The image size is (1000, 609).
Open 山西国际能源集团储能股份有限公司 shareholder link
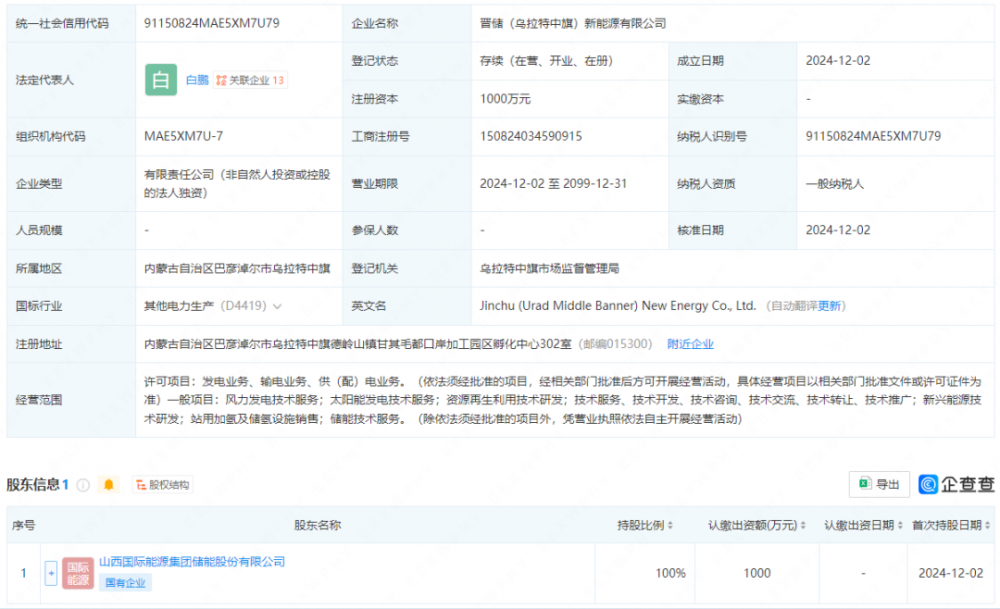192,562
